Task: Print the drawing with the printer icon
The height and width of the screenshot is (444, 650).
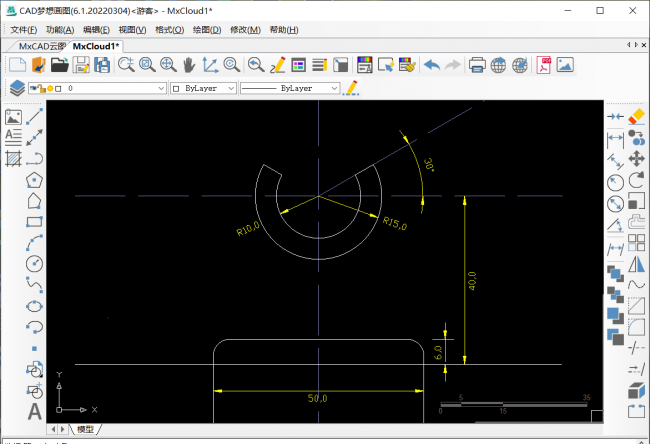Action: point(477,65)
